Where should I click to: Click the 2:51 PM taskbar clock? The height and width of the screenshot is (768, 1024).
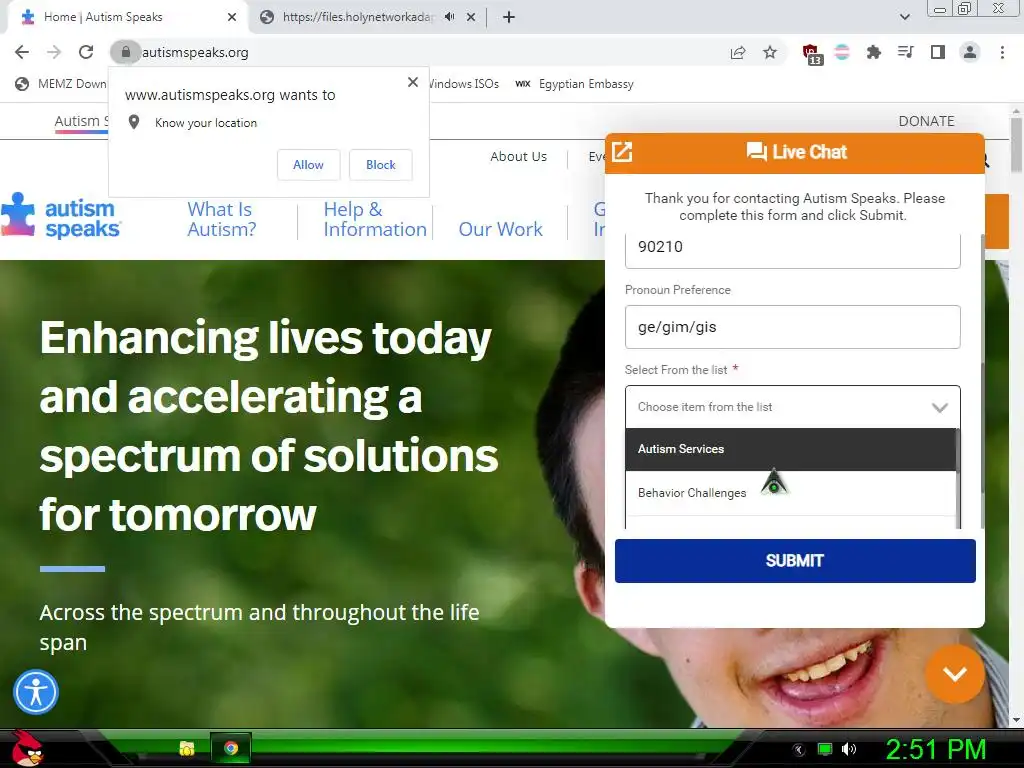[935, 749]
